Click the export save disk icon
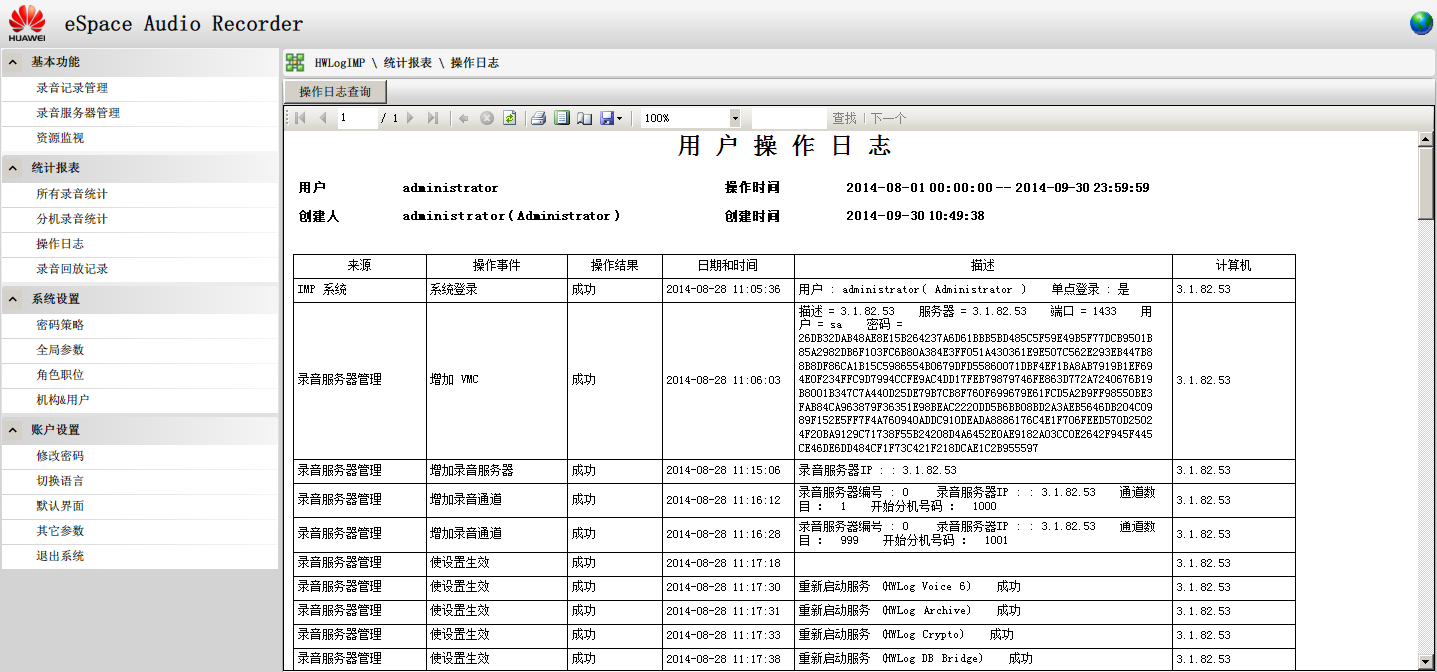This screenshot has height=672, width=1437. 607,118
